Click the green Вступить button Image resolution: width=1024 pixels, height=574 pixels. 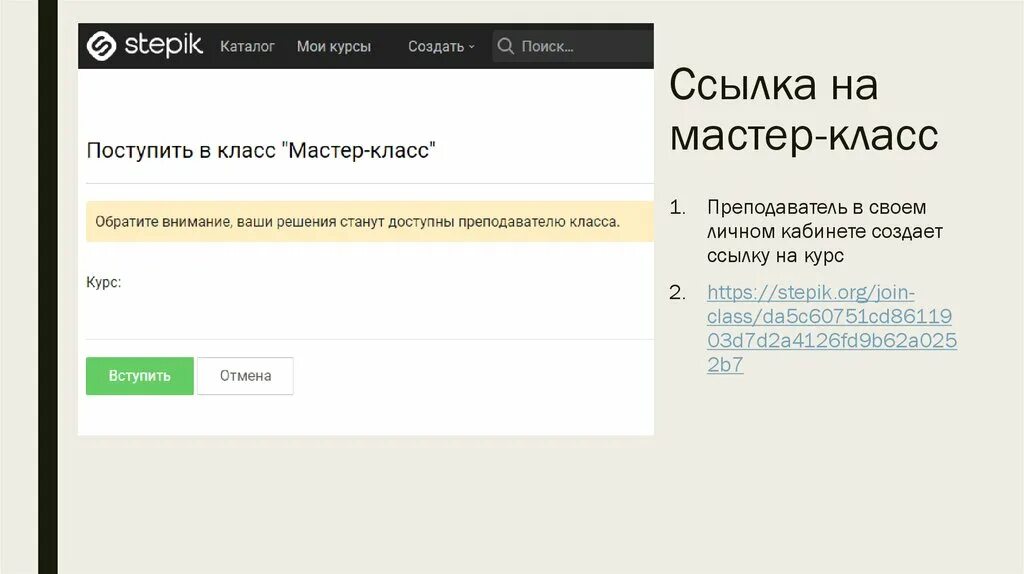coord(140,375)
